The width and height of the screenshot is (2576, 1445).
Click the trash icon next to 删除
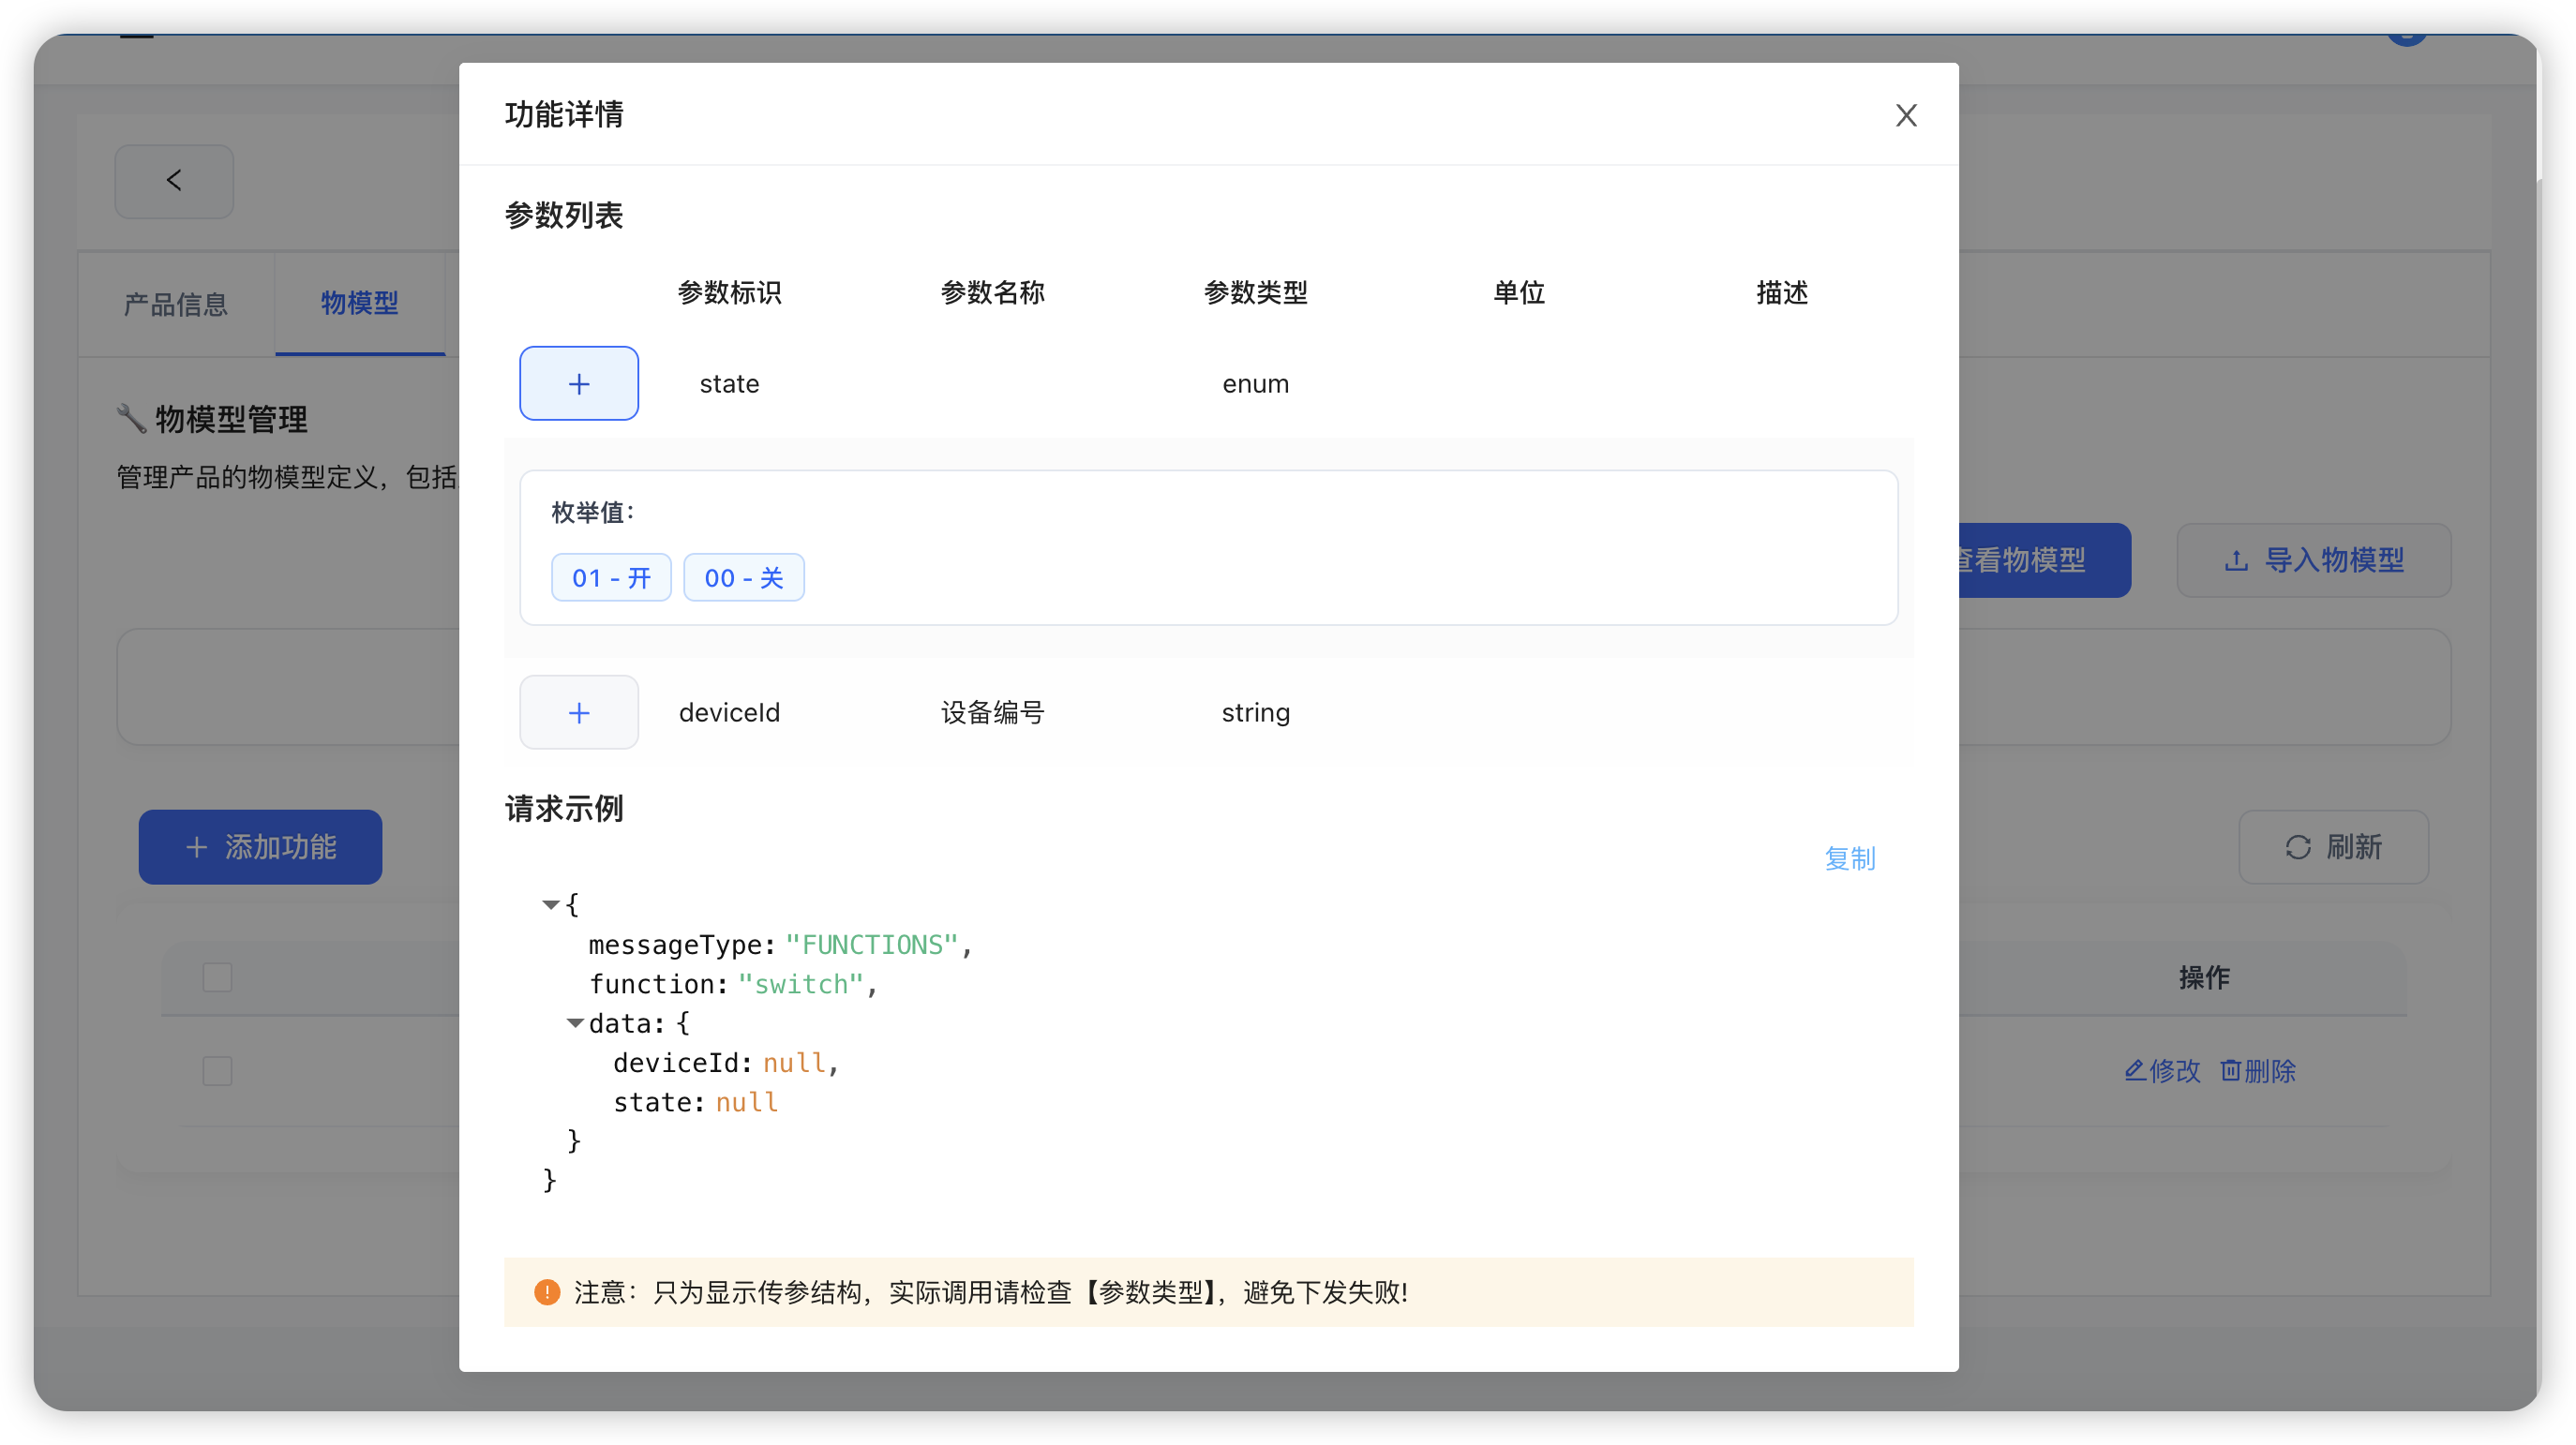pos(2231,1071)
